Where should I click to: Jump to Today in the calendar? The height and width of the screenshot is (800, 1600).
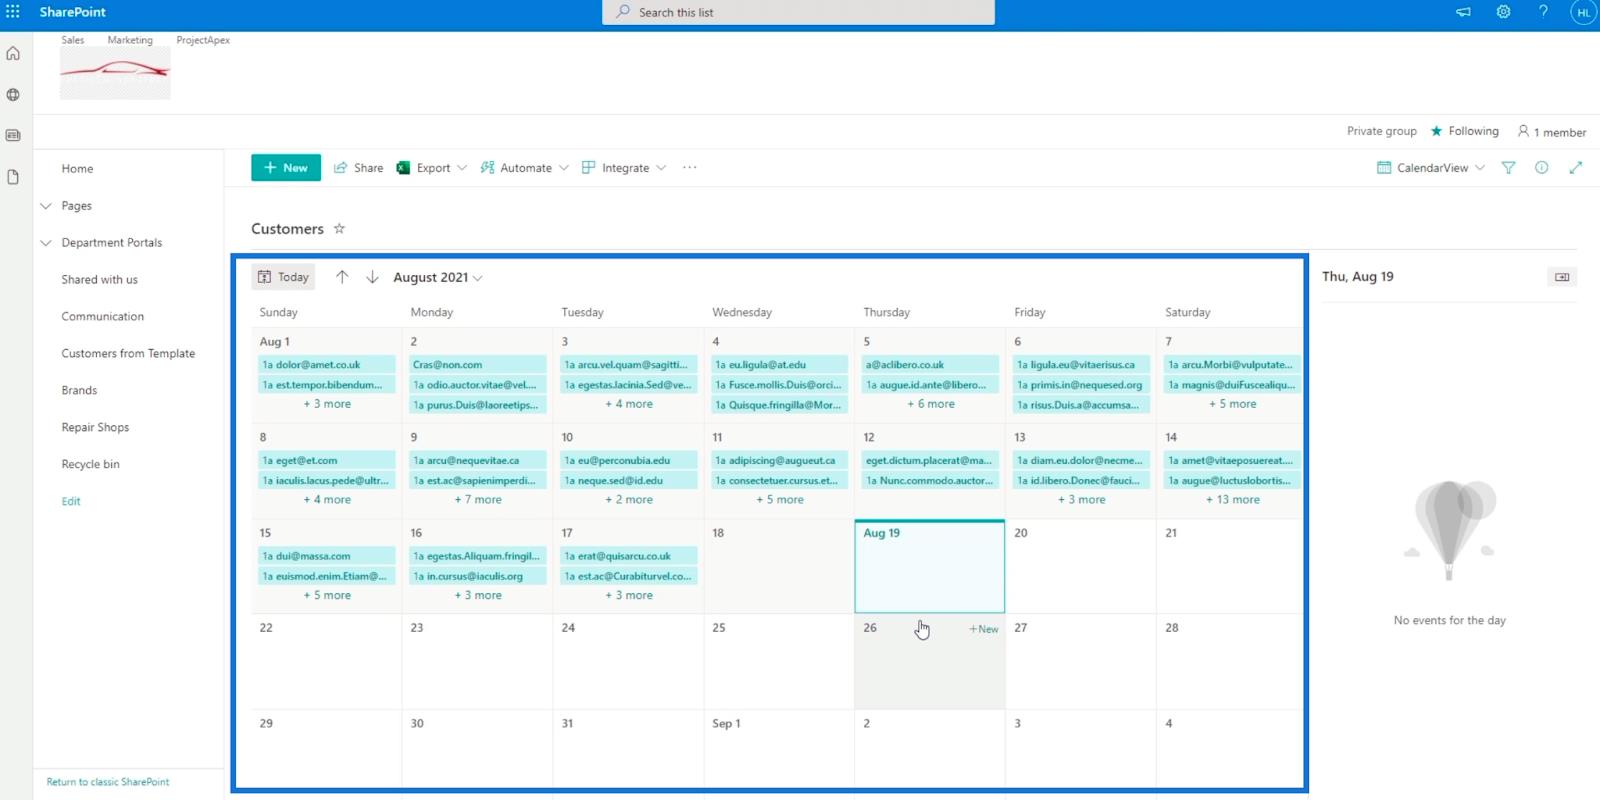point(283,277)
